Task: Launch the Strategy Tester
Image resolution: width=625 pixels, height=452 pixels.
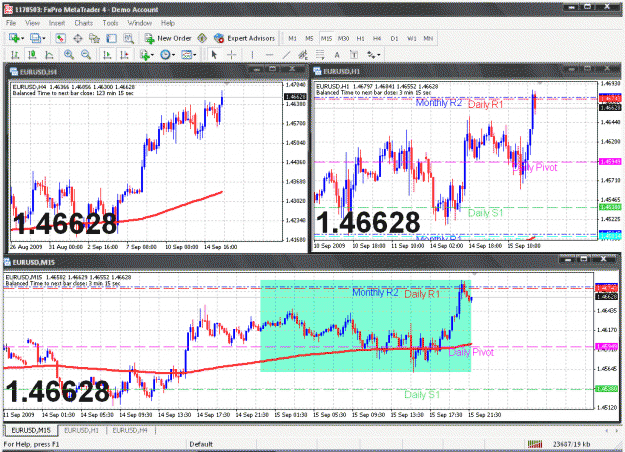Action: [x=128, y=38]
